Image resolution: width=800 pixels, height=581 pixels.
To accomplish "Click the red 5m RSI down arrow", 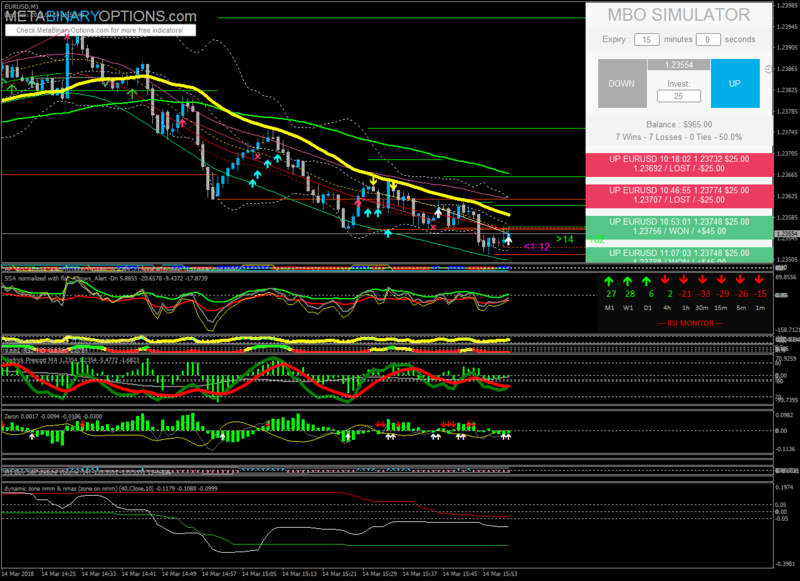I will pyautogui.click(x=742, y=281).
